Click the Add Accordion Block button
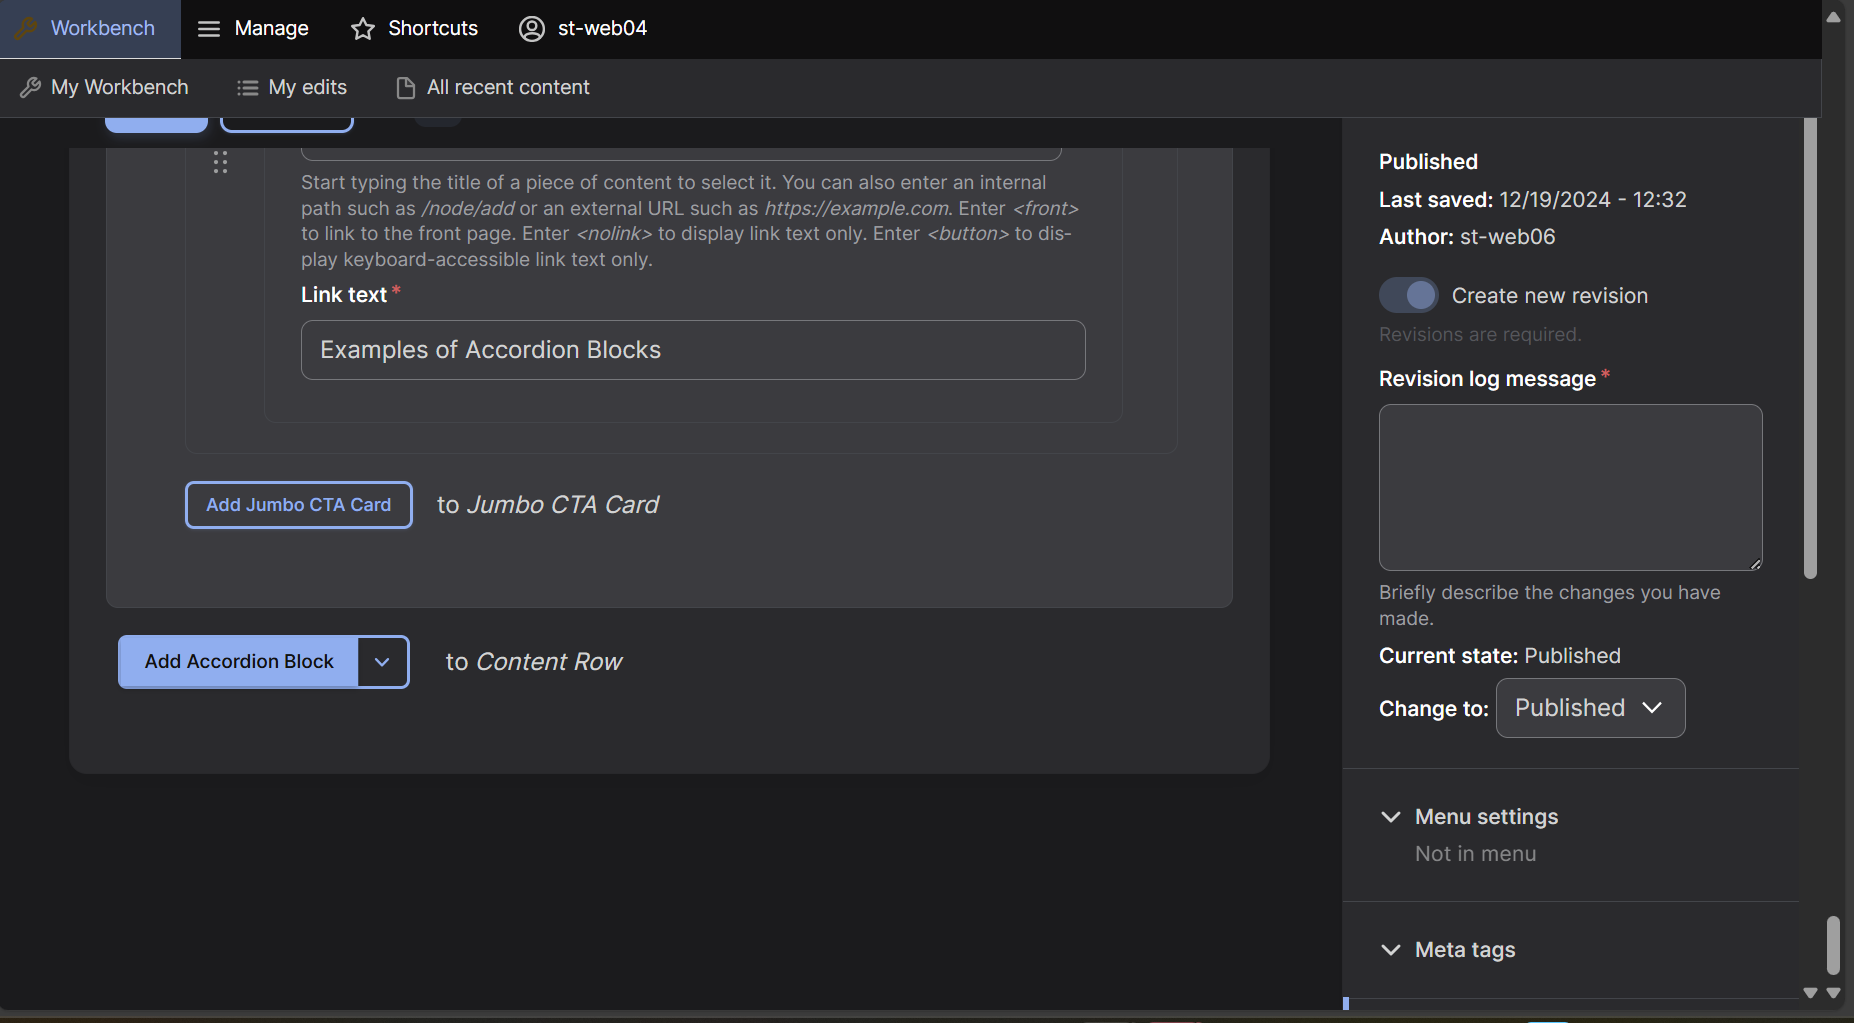 tap(239, 662)
